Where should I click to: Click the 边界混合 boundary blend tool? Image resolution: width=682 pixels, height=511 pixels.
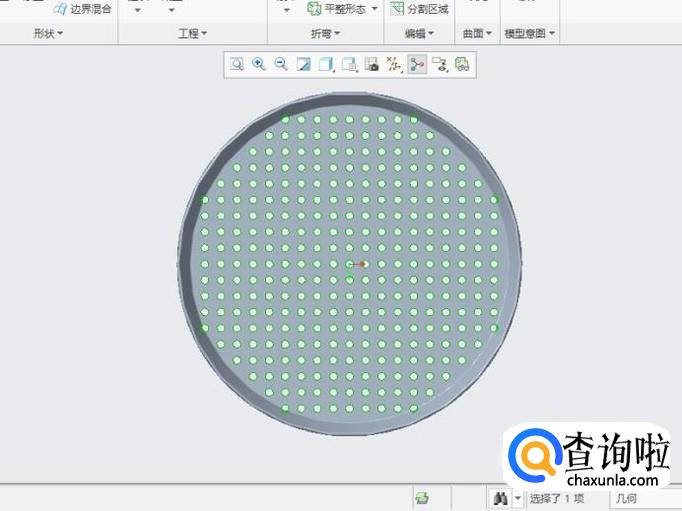point(82,9)
